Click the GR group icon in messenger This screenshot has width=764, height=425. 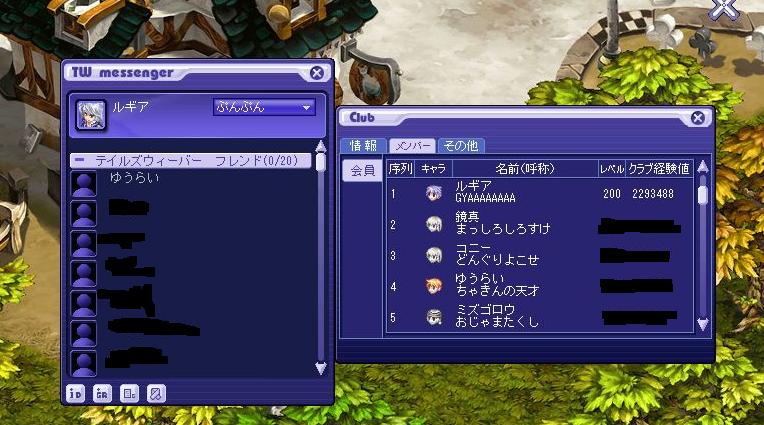point(102,393)
